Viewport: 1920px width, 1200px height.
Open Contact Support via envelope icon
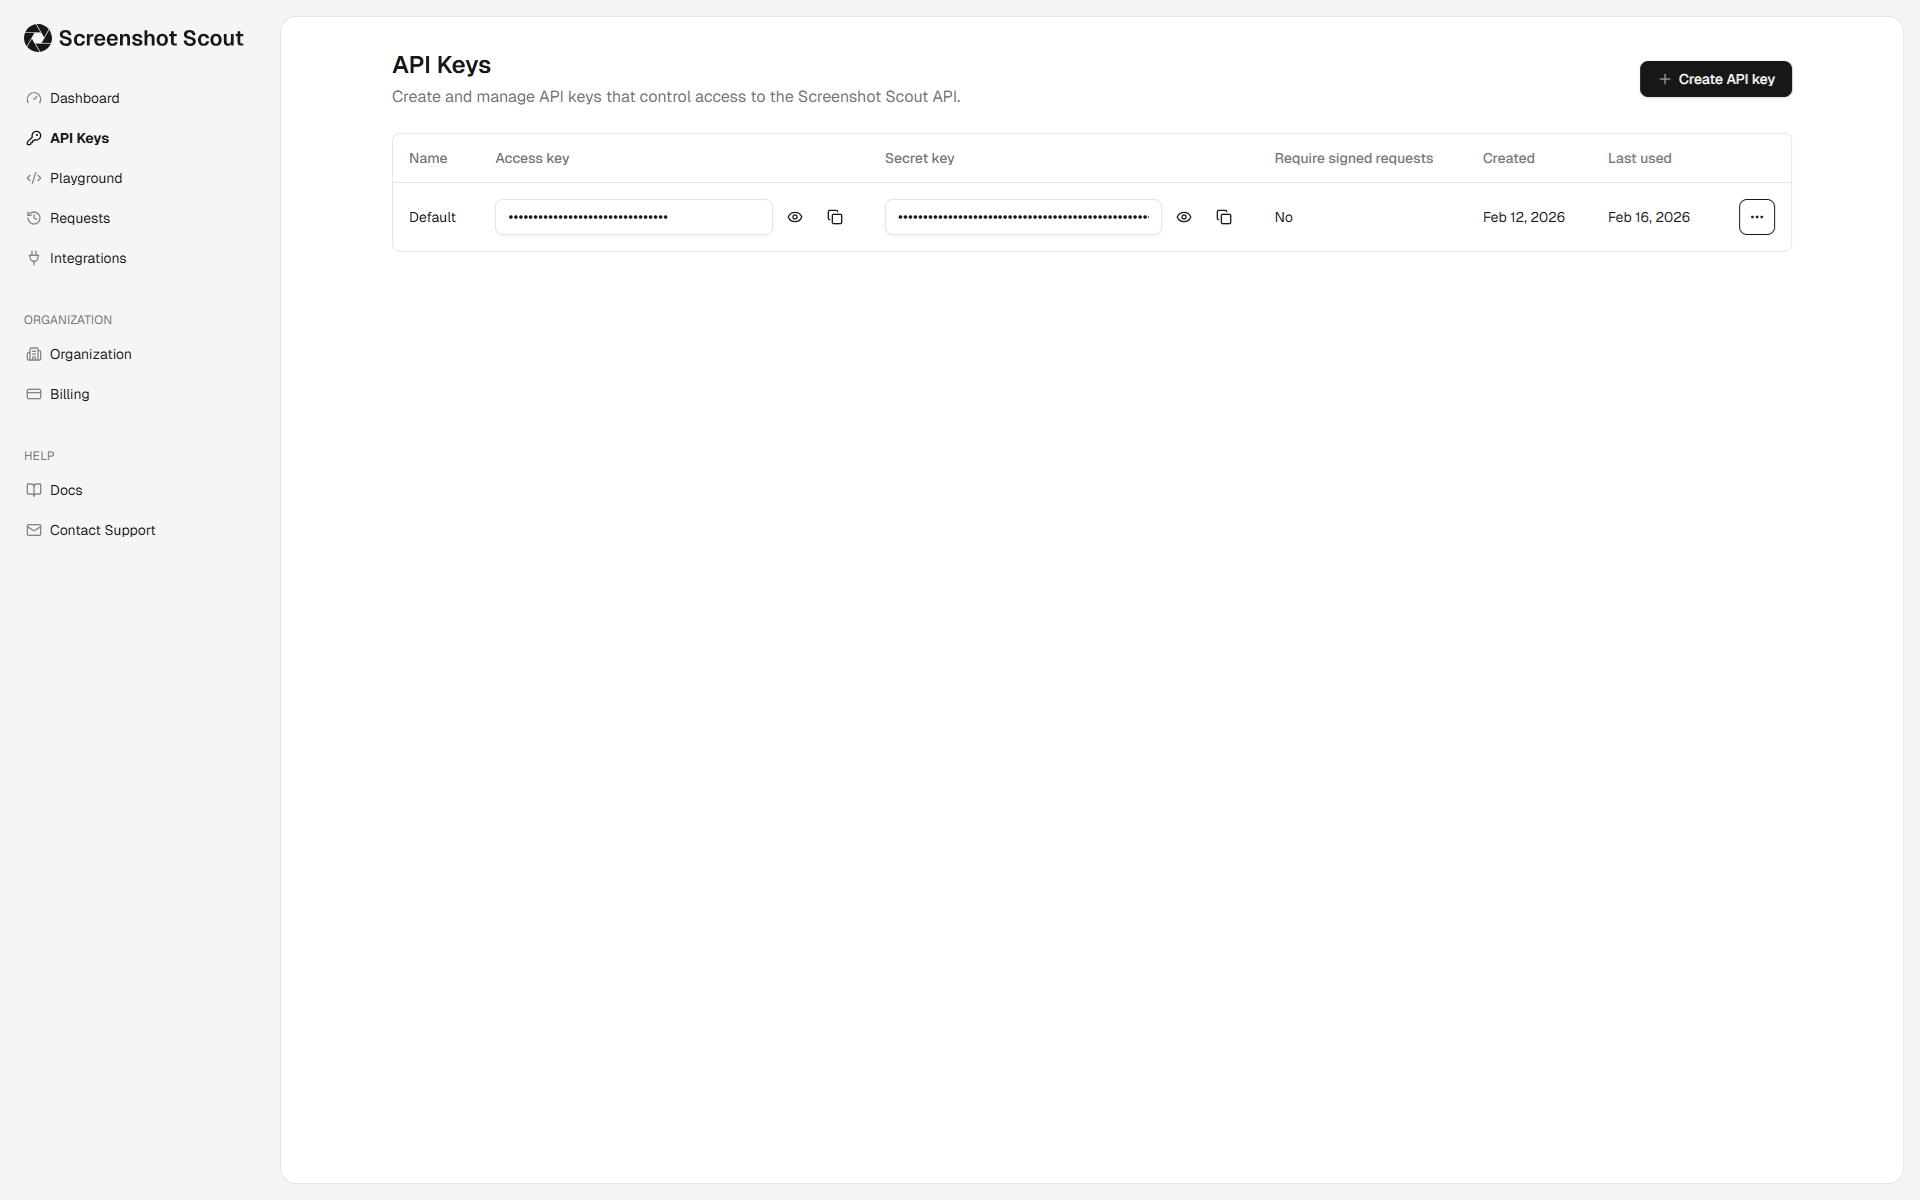pyautogui.click(x=34, y=530)
